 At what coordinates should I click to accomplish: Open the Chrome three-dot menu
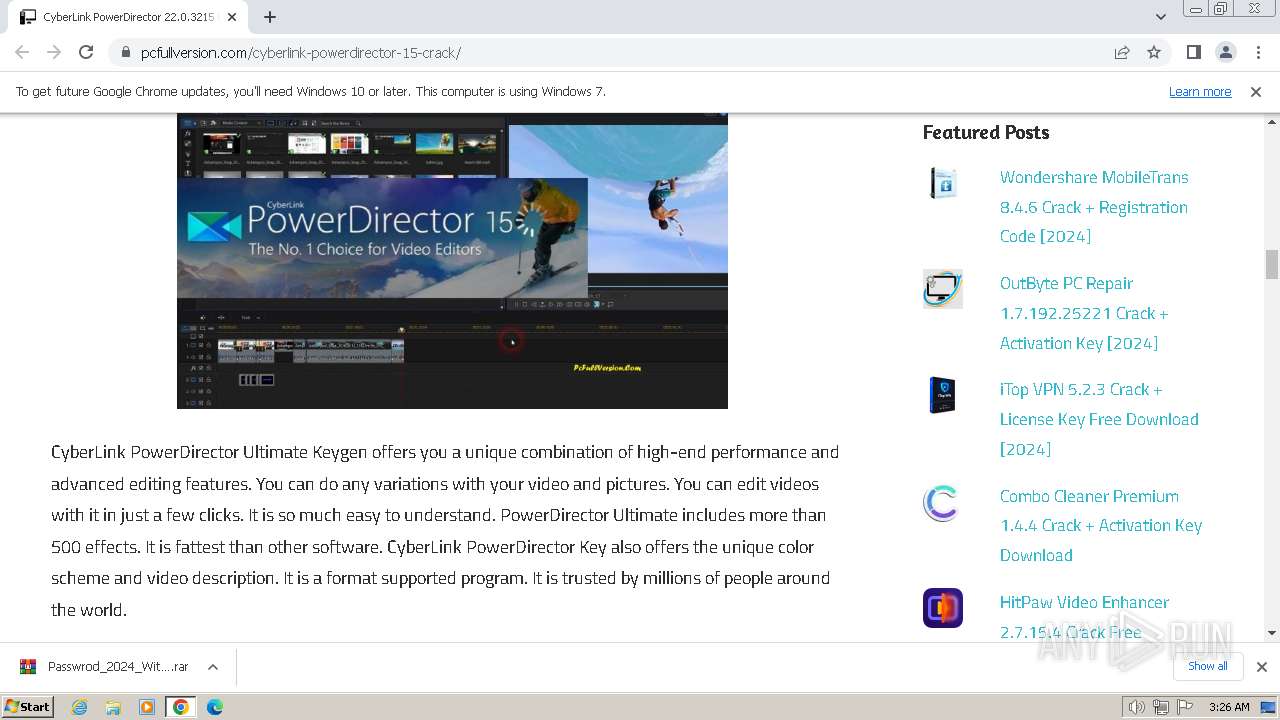[x=1257, y=52]
